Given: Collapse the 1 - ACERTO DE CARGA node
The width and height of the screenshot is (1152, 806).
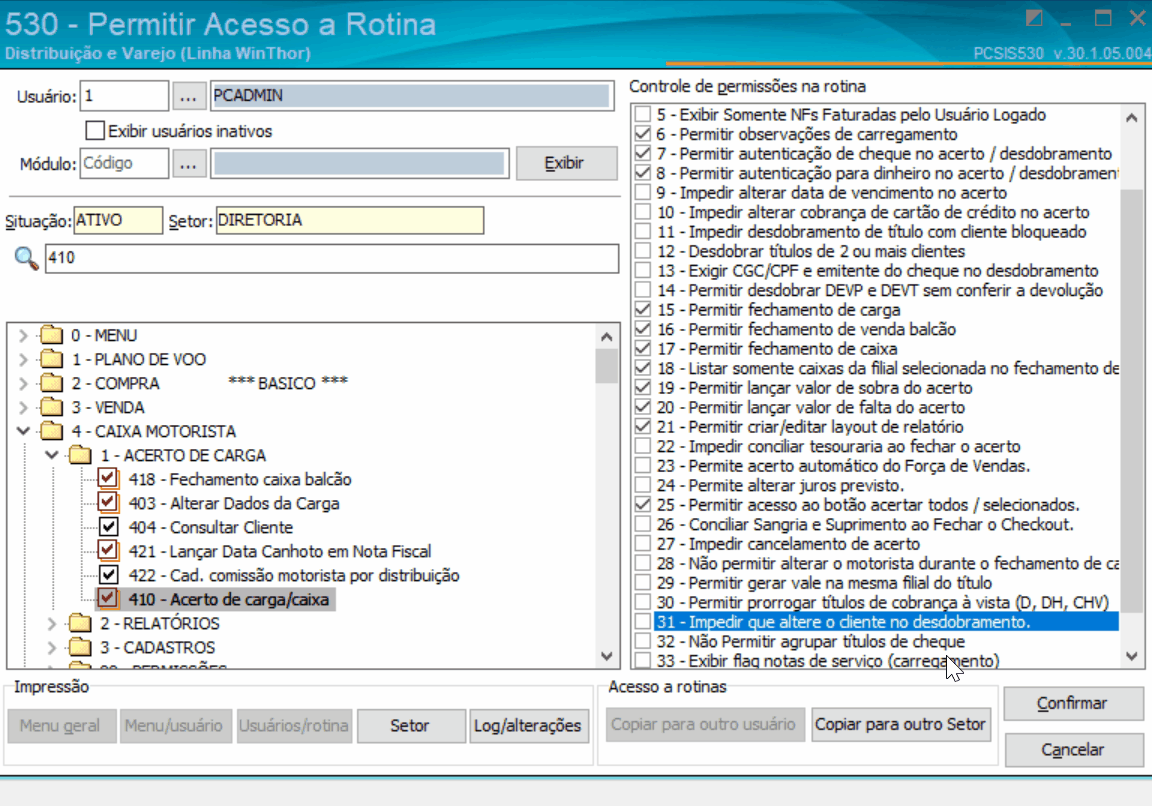Looking at the screenshot, I should coord(51,456).
